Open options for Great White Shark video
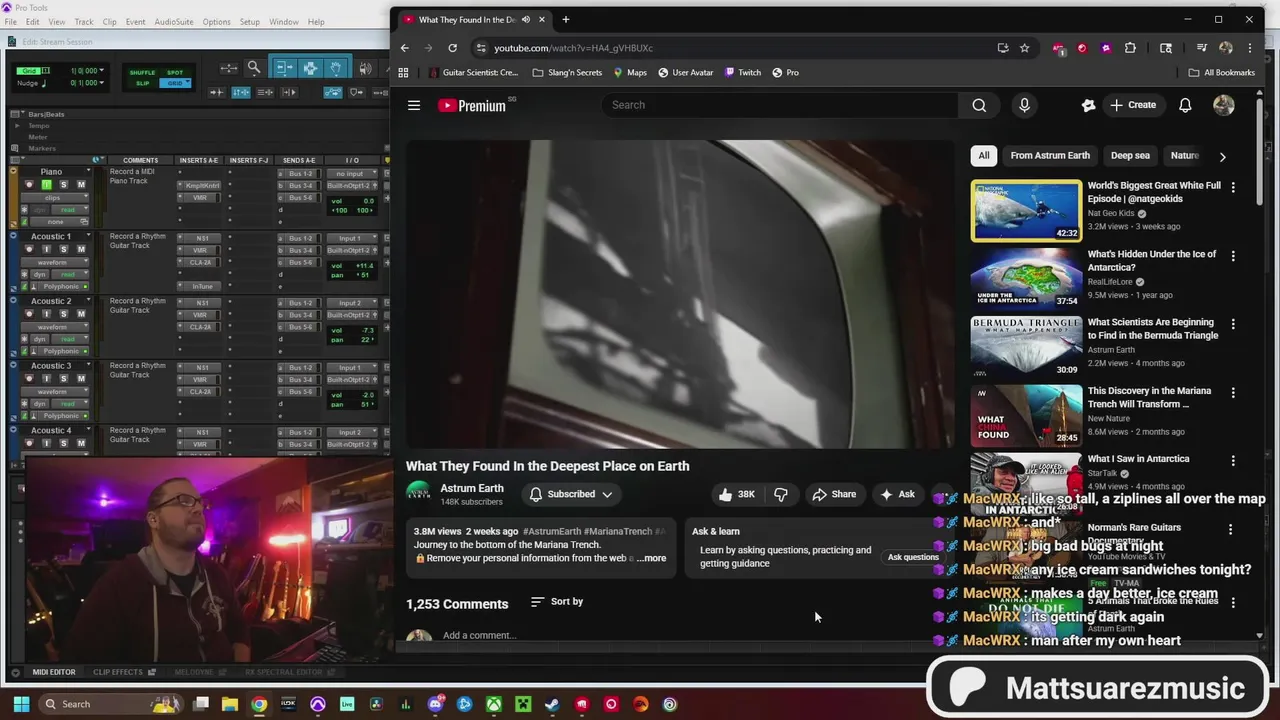This screenshot has height=720, width=1280. 1233,187
